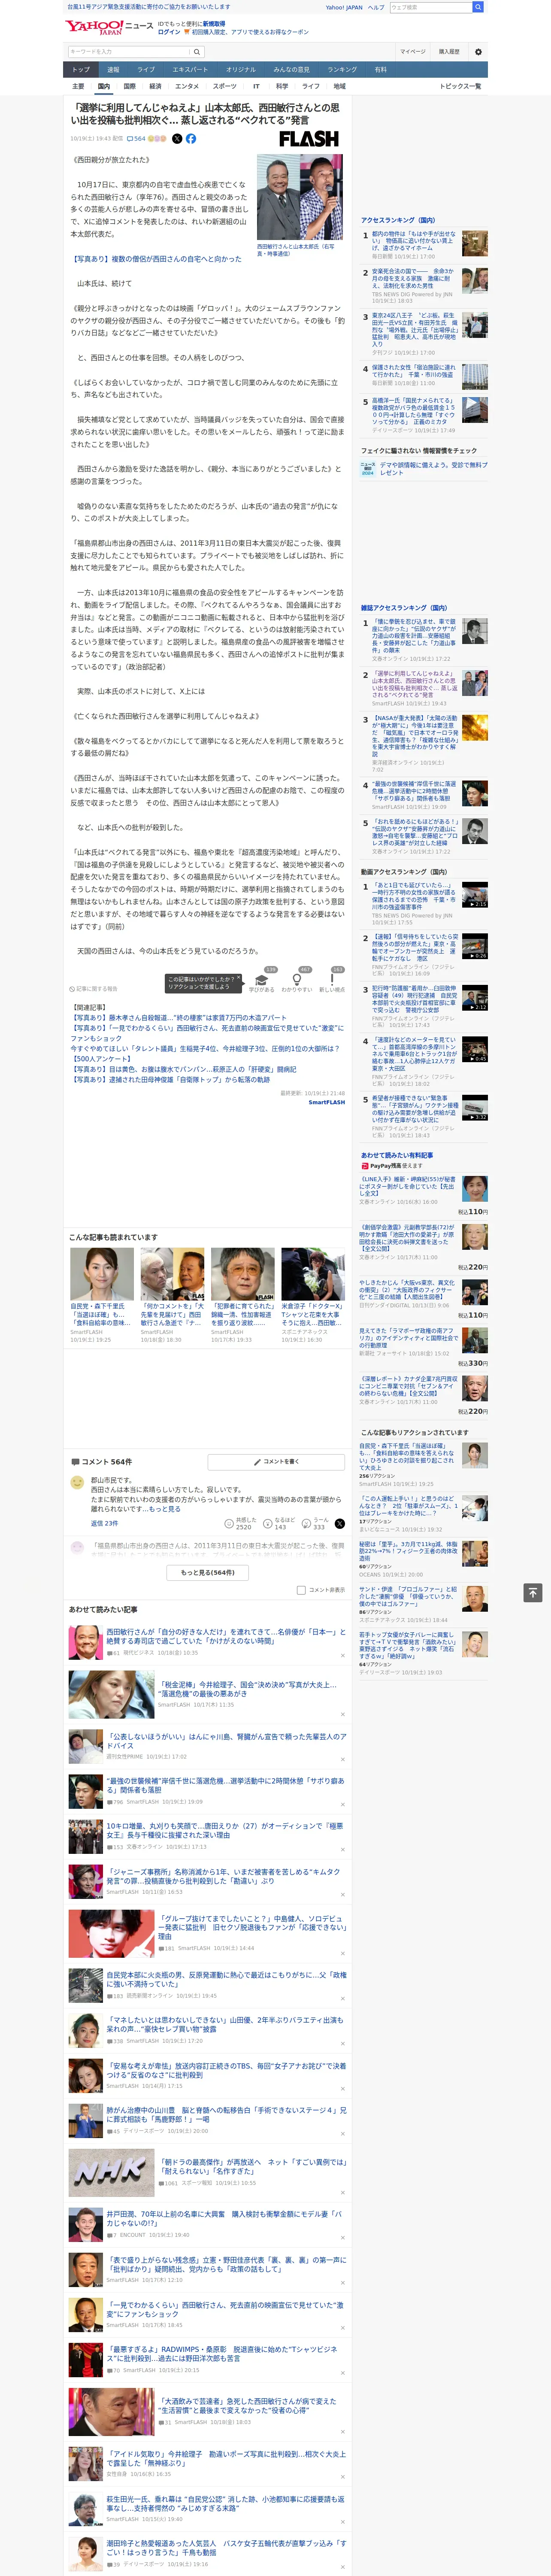
Task: Open settings gear icon
Action: pos(478,52)
